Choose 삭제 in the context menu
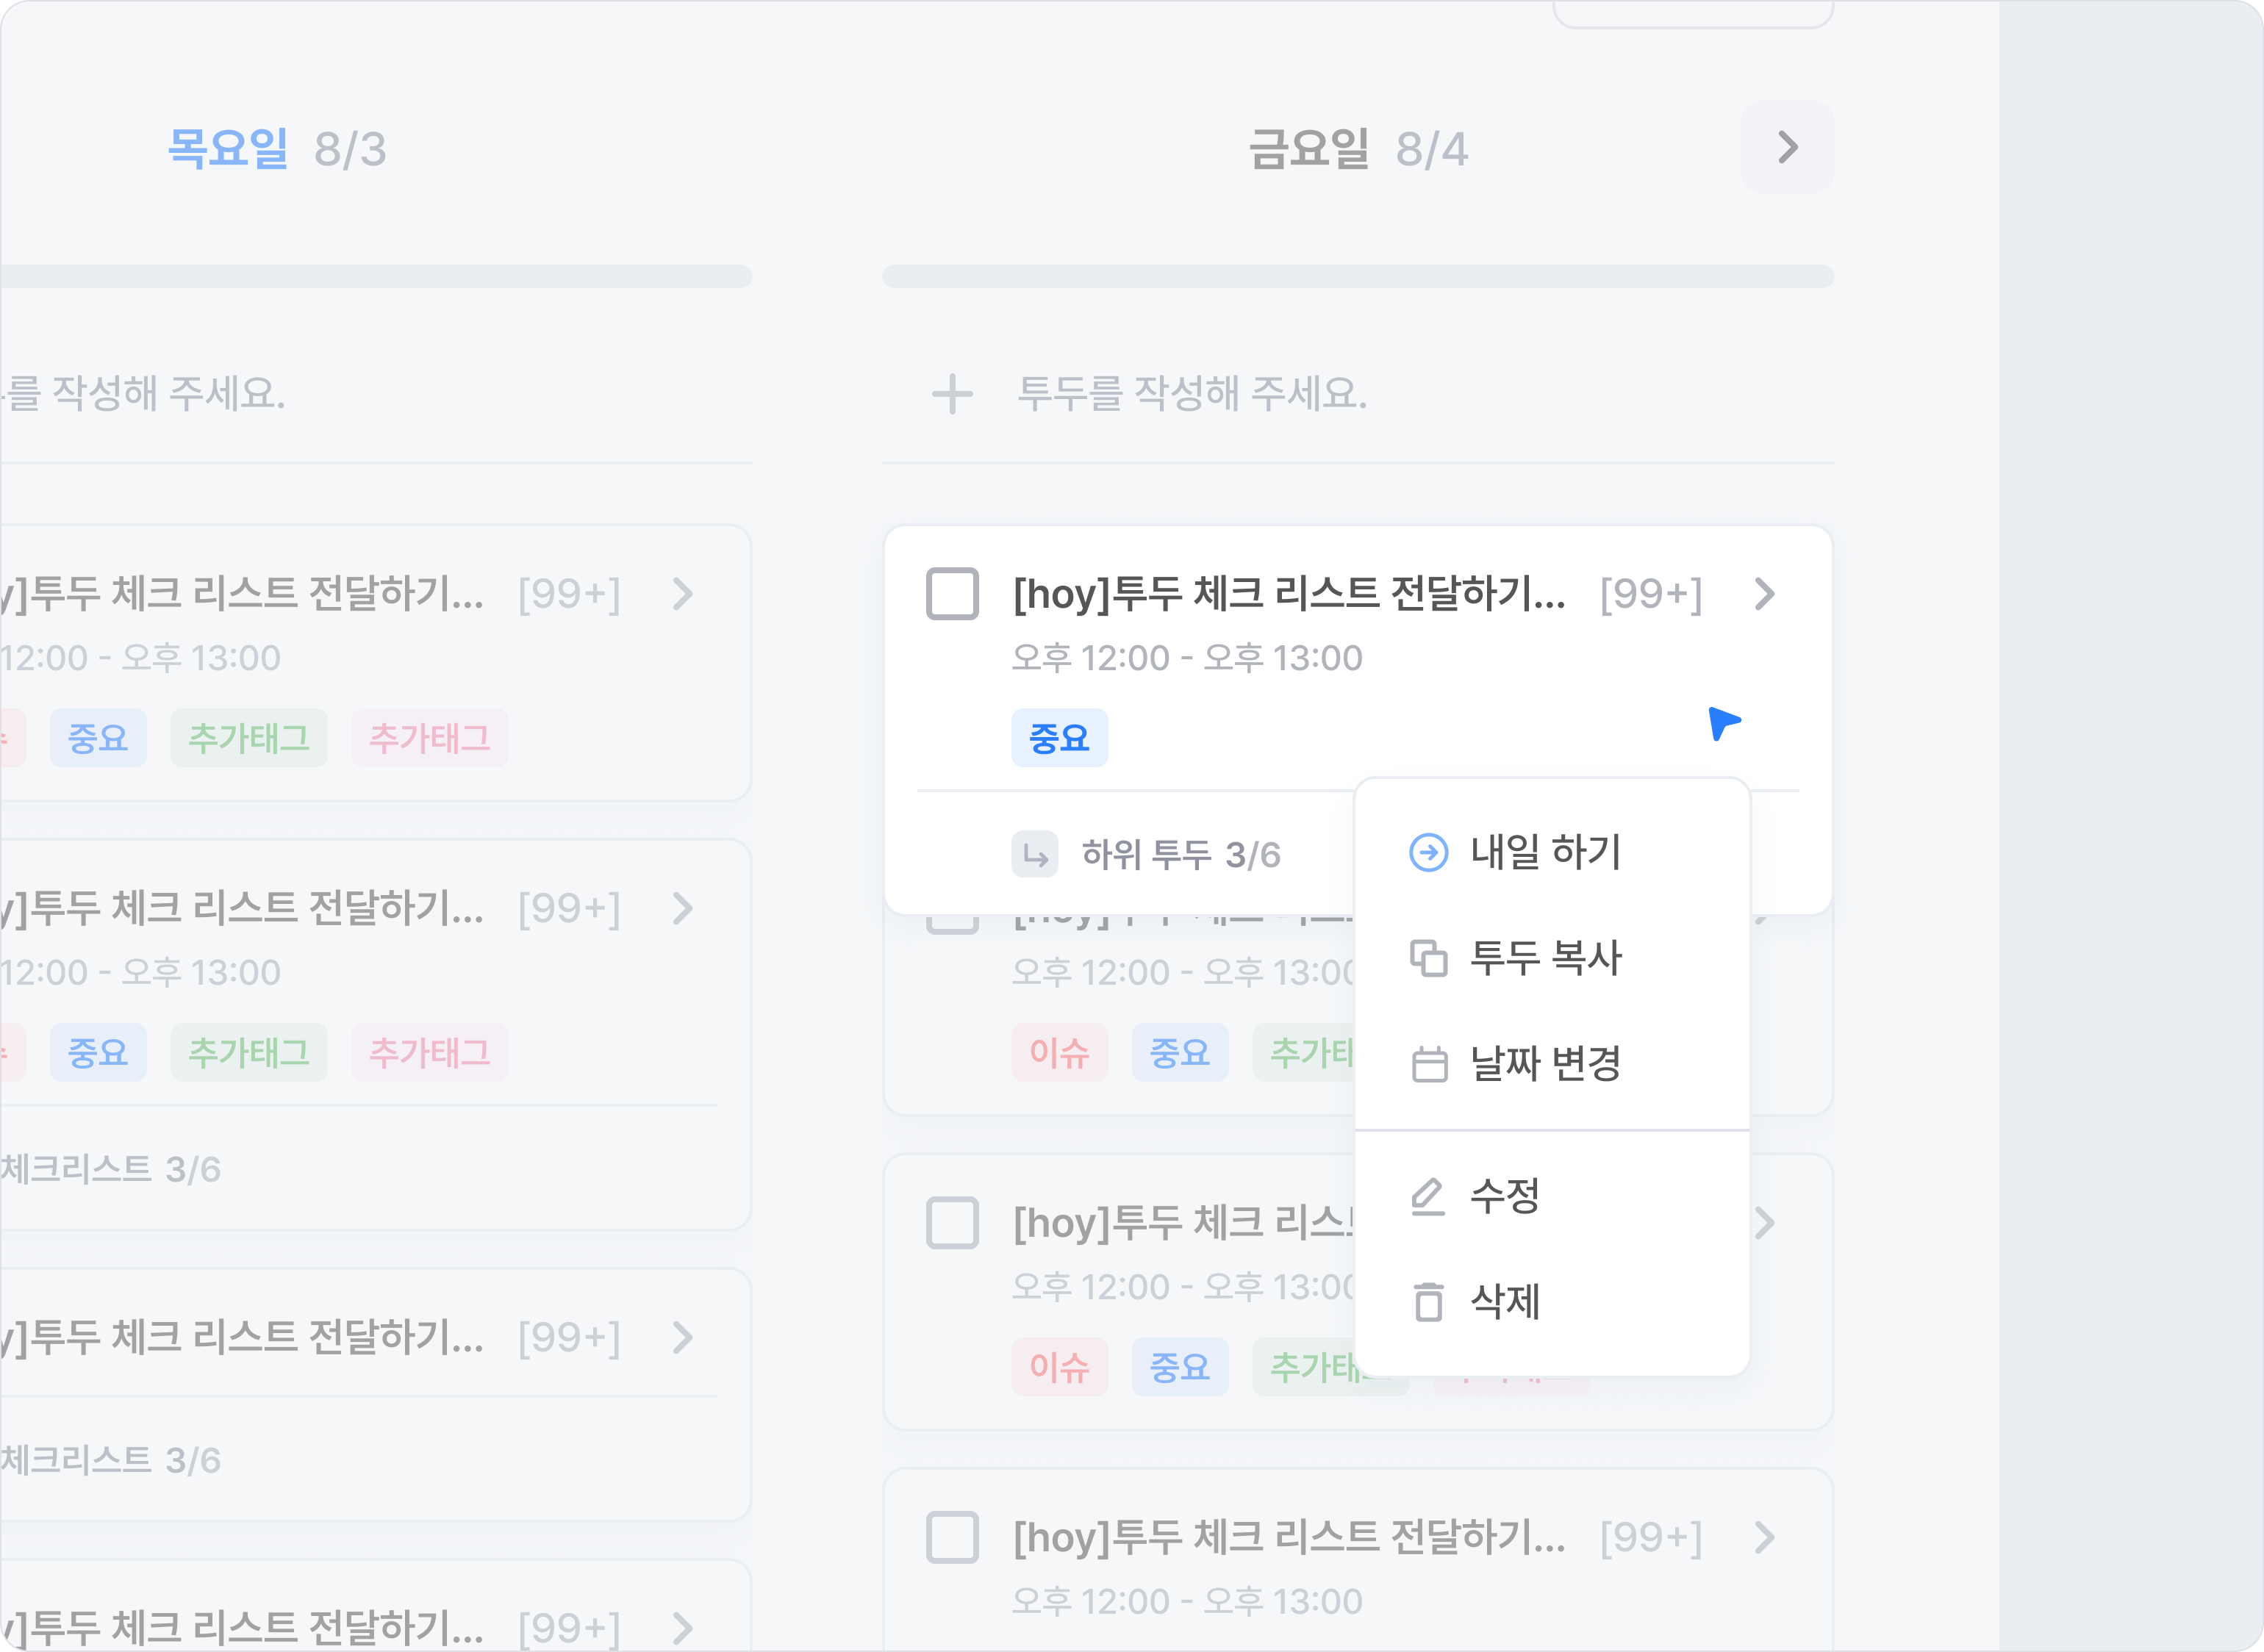The height and width of the screenshot is (1652, 2264). point(1505,1302)
